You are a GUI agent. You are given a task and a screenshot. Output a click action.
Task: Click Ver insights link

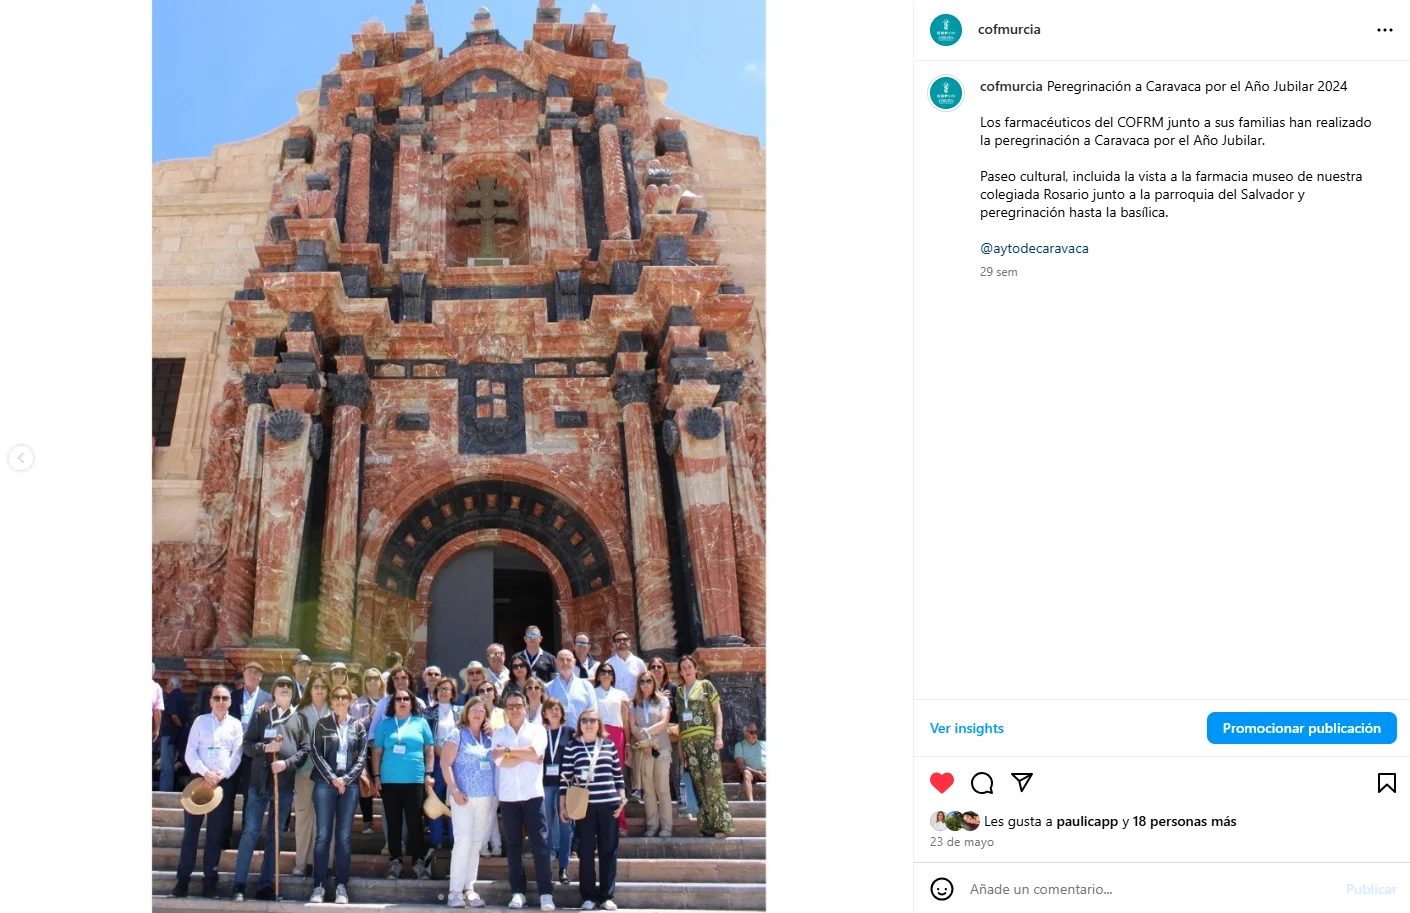coord(967,728)
